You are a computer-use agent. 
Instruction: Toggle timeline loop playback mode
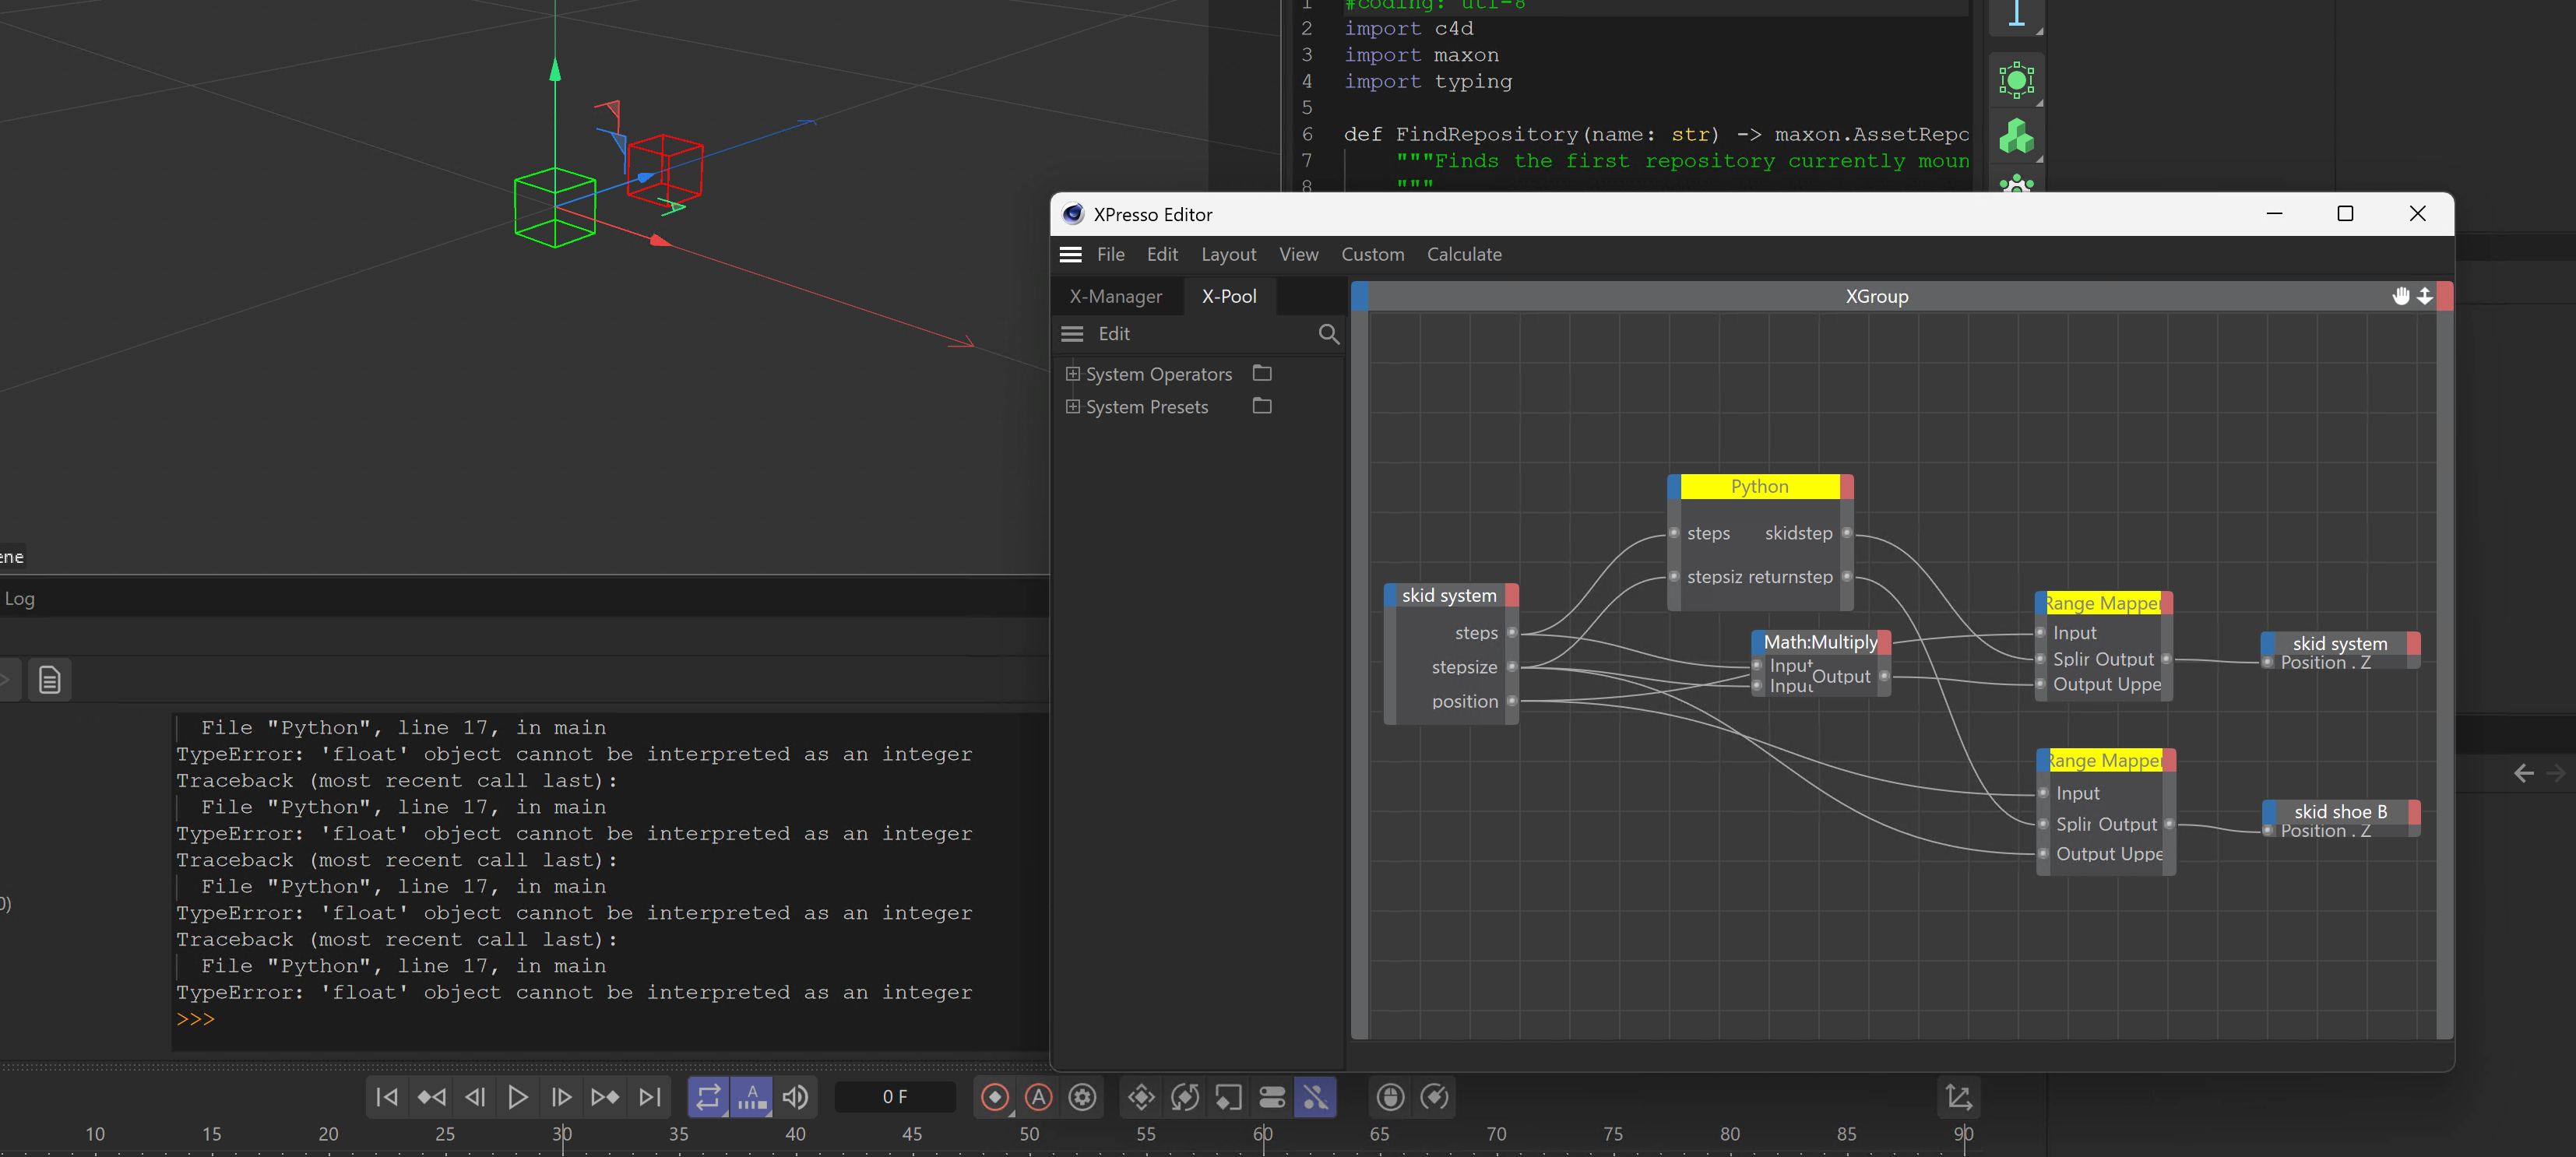[x=708, y=1097]
